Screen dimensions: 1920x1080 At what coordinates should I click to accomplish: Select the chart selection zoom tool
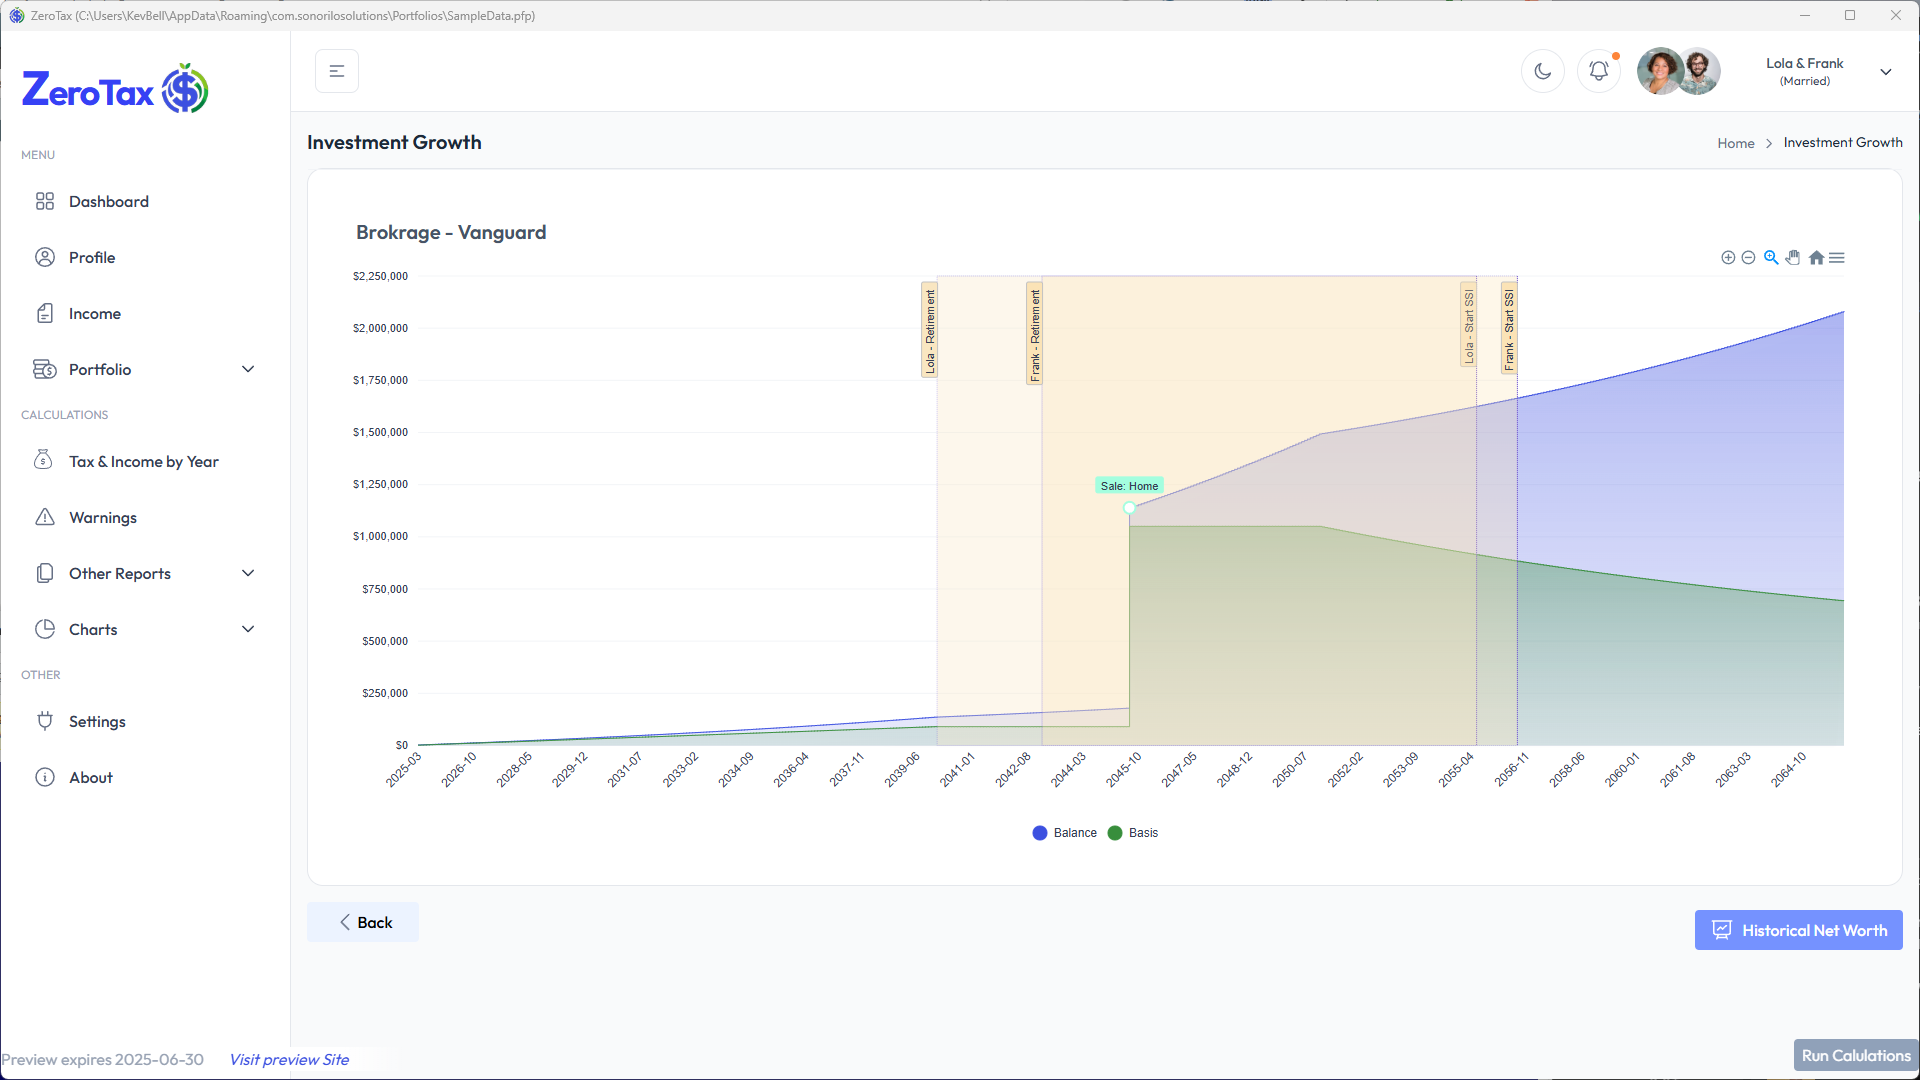[x=1771, y=258]
